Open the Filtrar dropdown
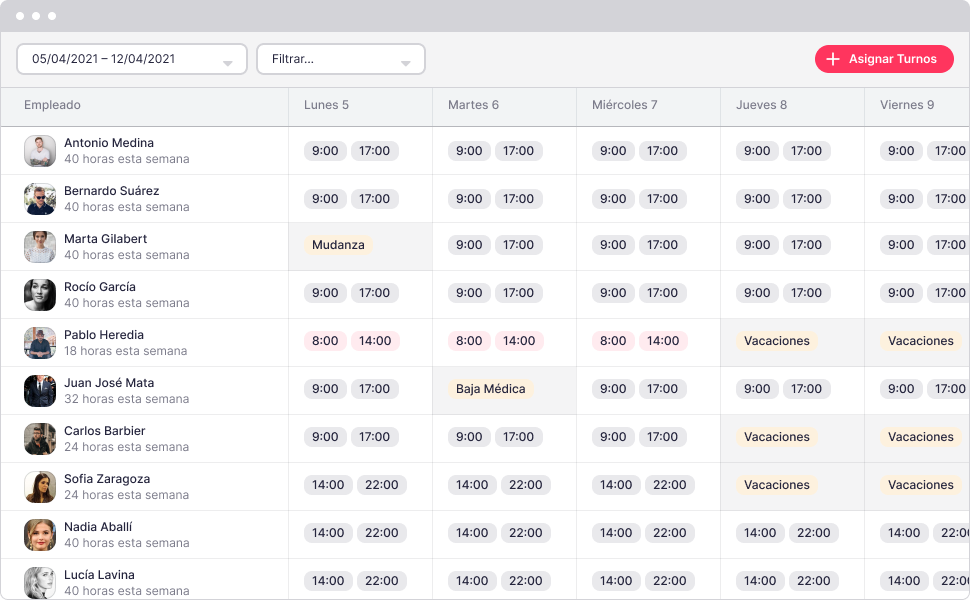 coord(340,59)
